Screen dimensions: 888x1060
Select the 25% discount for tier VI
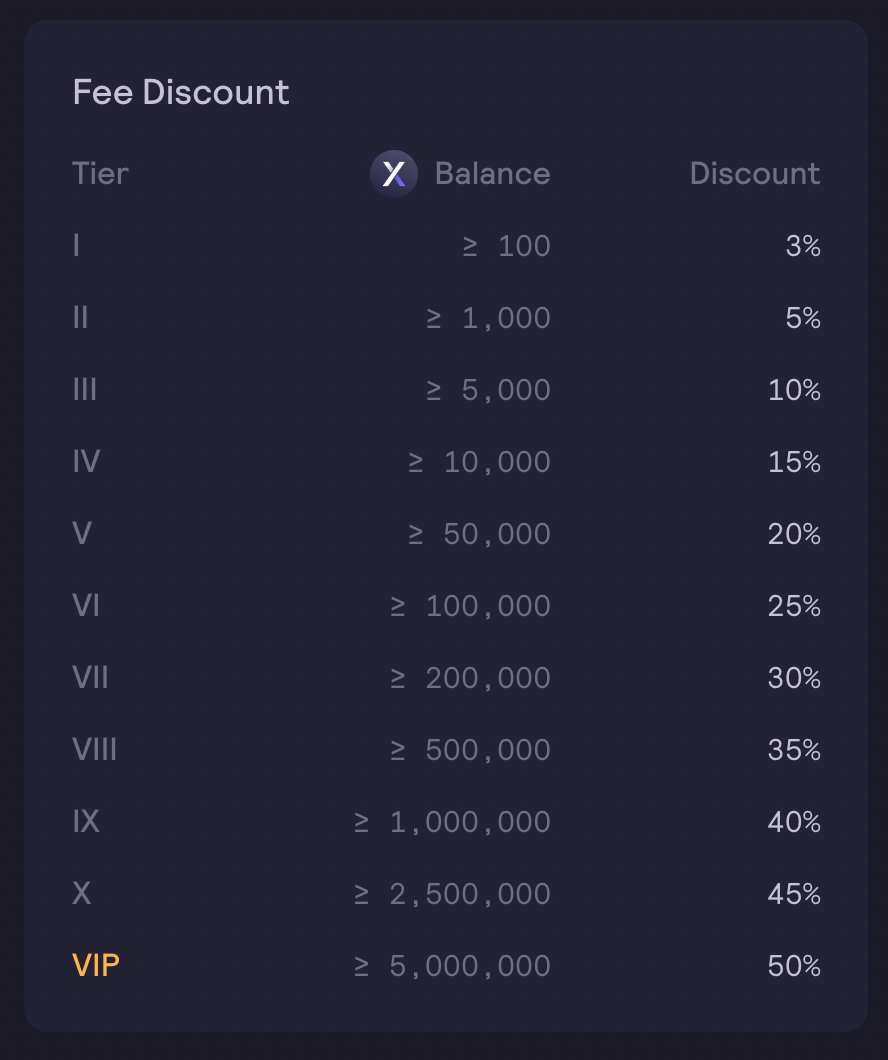coord(794,606)
